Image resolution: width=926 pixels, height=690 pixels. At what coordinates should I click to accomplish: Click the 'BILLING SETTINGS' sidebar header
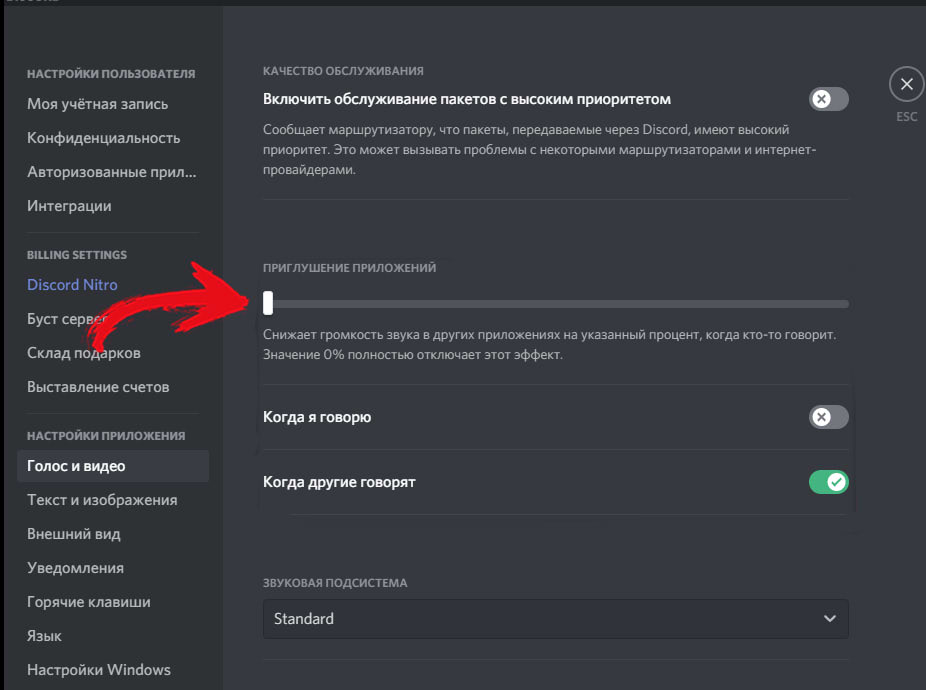point(77,255)
